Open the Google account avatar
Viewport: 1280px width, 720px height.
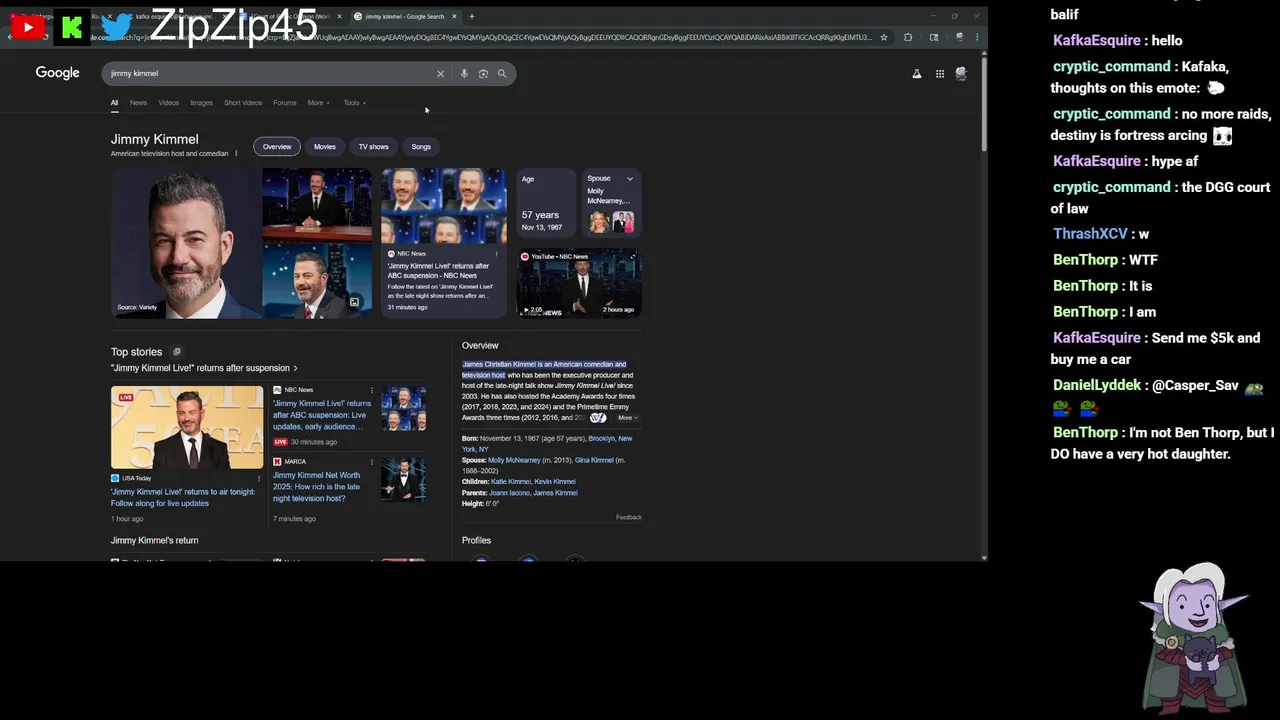pyautogui.click(x=962, y=73)
